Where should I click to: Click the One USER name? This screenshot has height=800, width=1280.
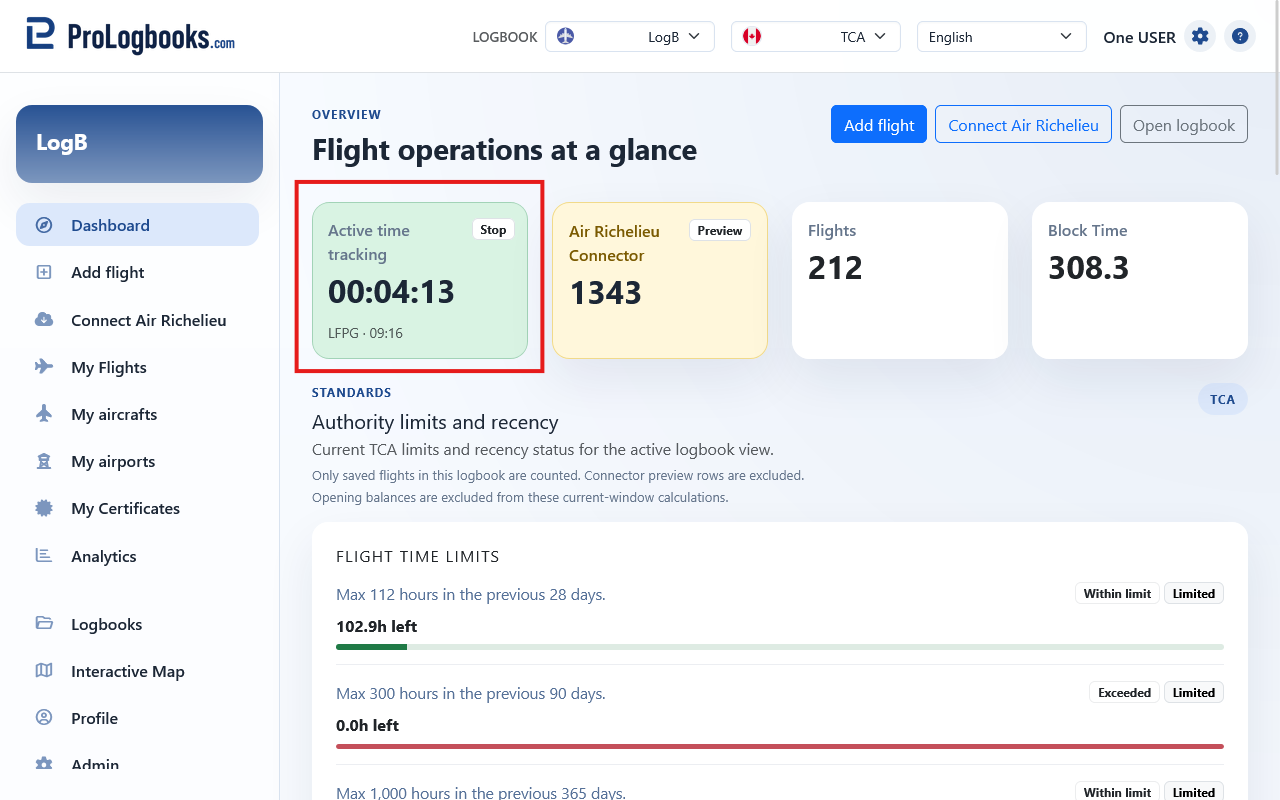tap(1139, 37)
